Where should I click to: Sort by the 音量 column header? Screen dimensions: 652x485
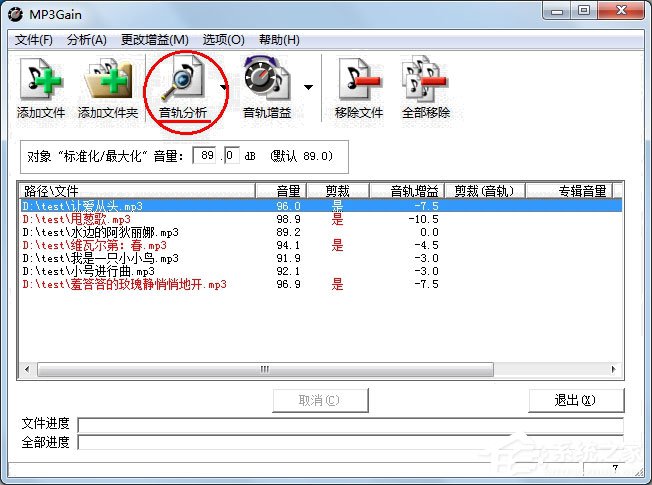[x=281, y=191]
